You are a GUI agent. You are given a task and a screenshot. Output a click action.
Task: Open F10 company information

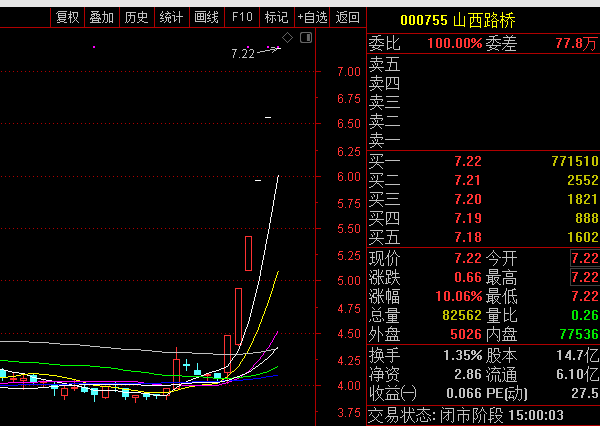(241, 17)
